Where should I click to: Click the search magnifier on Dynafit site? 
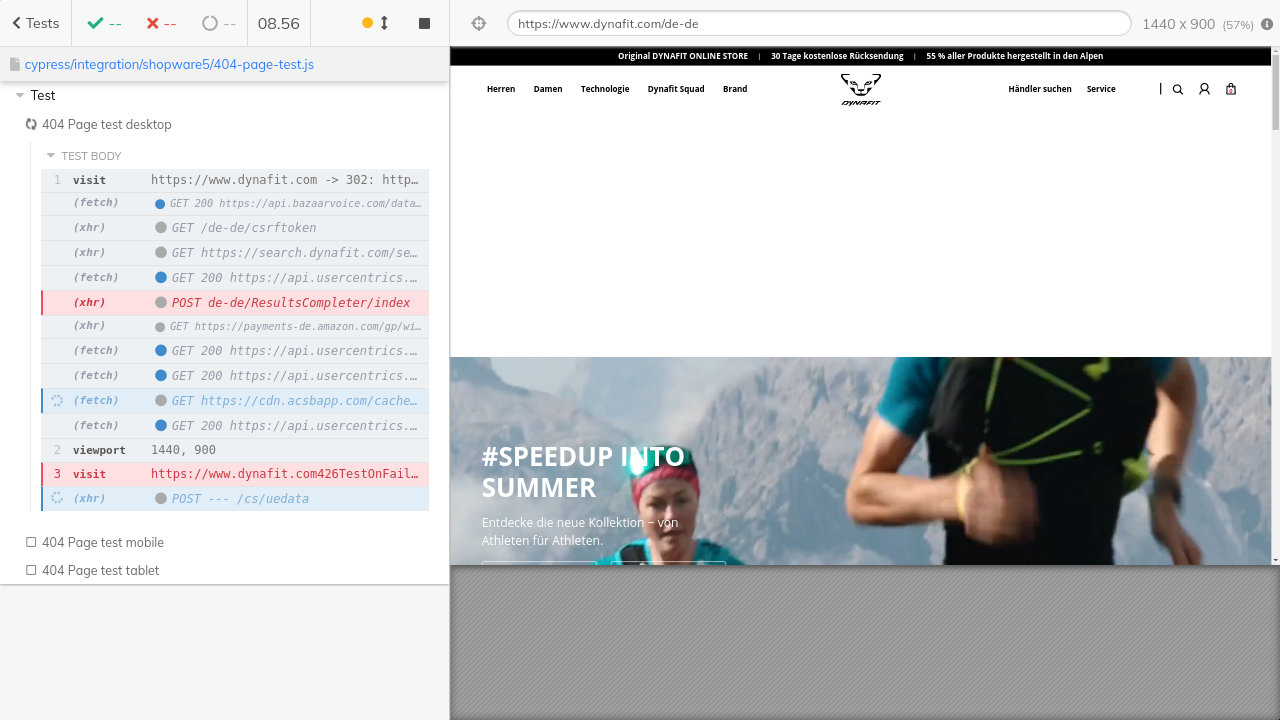(1177, 89)
